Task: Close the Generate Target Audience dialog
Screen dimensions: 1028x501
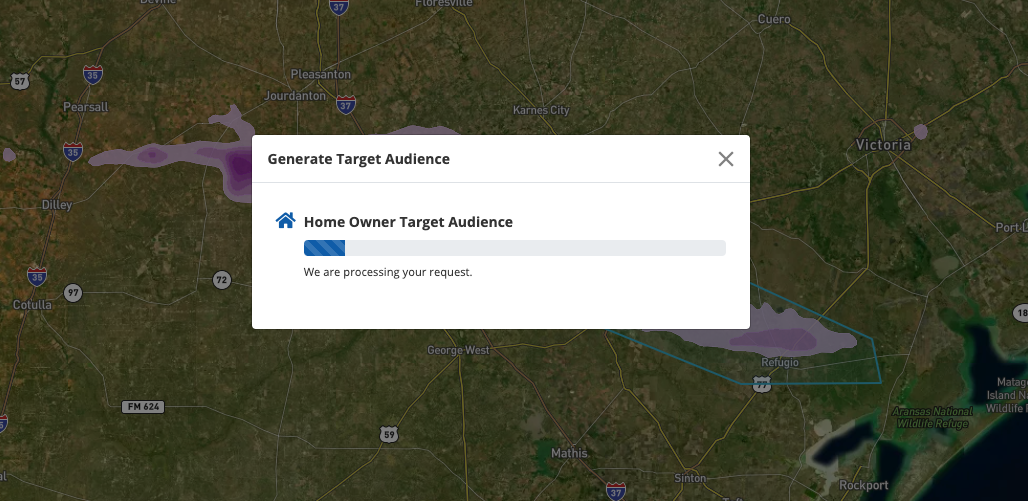Action: coord(726,159)
